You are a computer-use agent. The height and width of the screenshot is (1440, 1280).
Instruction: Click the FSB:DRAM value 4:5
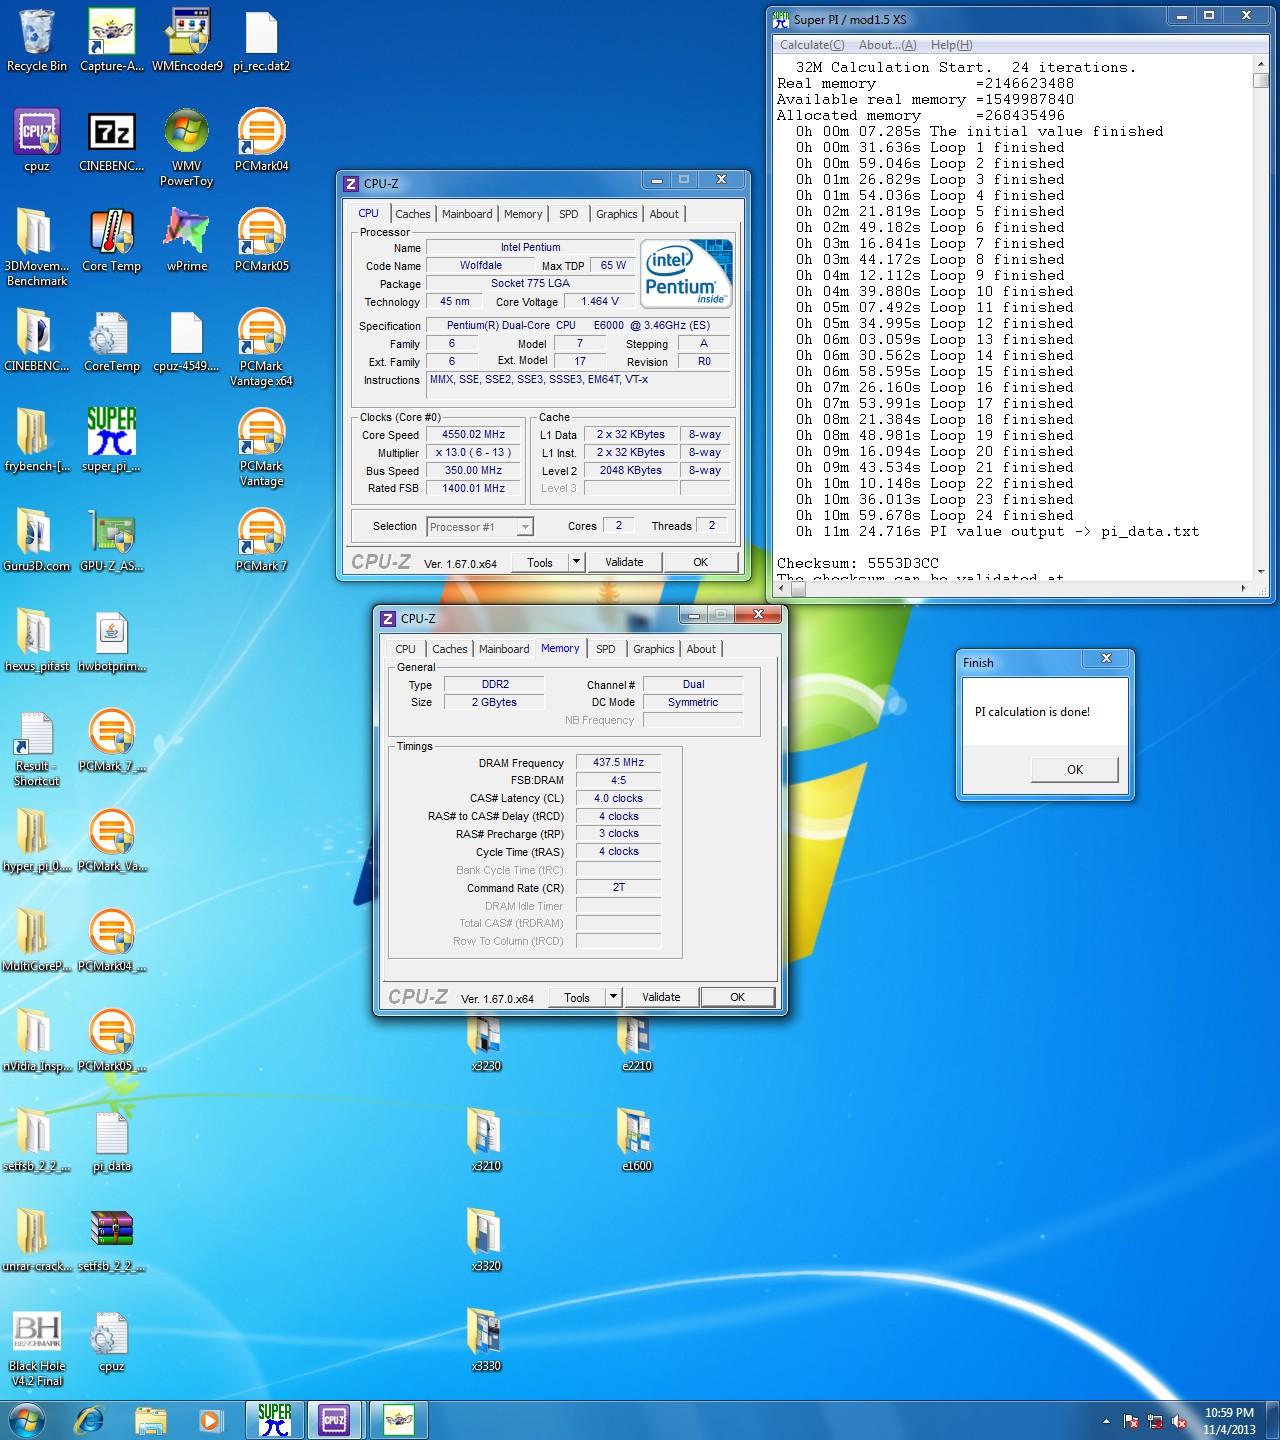[x=618, y=780]
